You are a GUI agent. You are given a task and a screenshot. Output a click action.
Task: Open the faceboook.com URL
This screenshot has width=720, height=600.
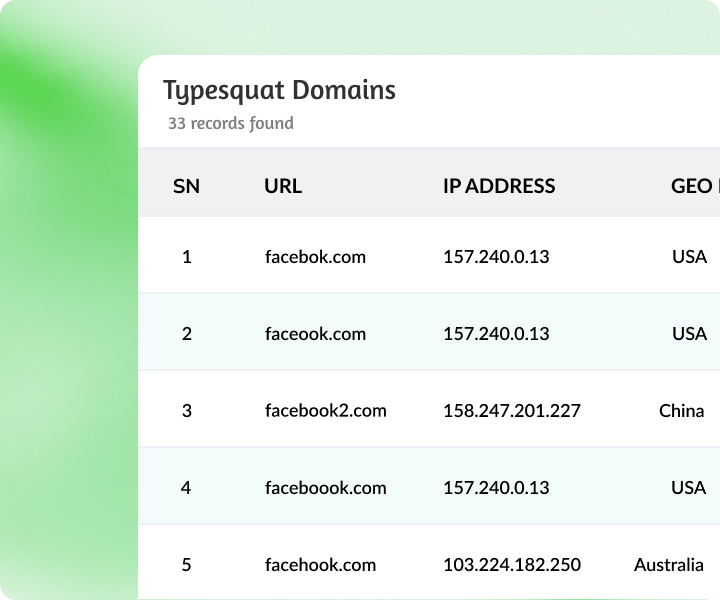pos(325,488)
